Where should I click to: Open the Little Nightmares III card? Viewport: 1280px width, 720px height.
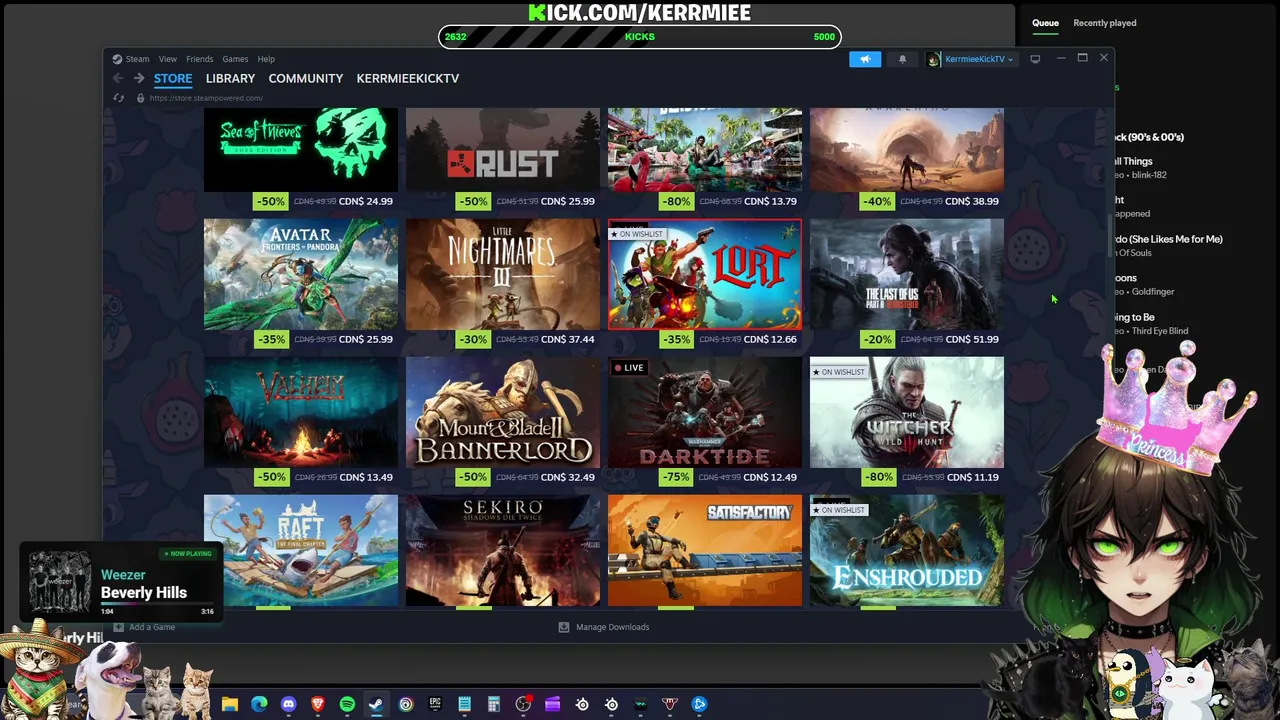click(x=503, y=275)
